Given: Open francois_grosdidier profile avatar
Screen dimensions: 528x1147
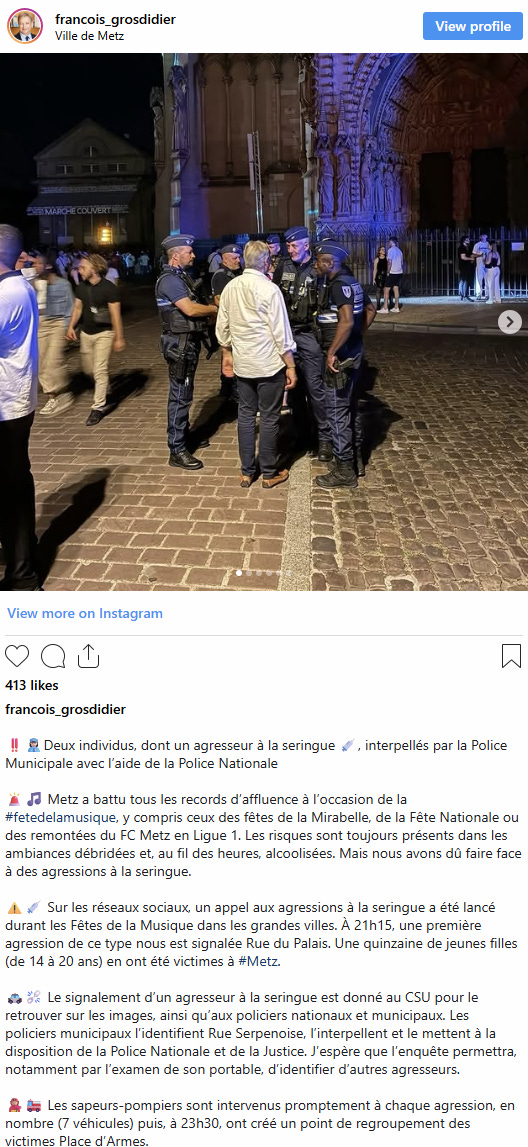Looking at the screenshot, I should 25,26.
